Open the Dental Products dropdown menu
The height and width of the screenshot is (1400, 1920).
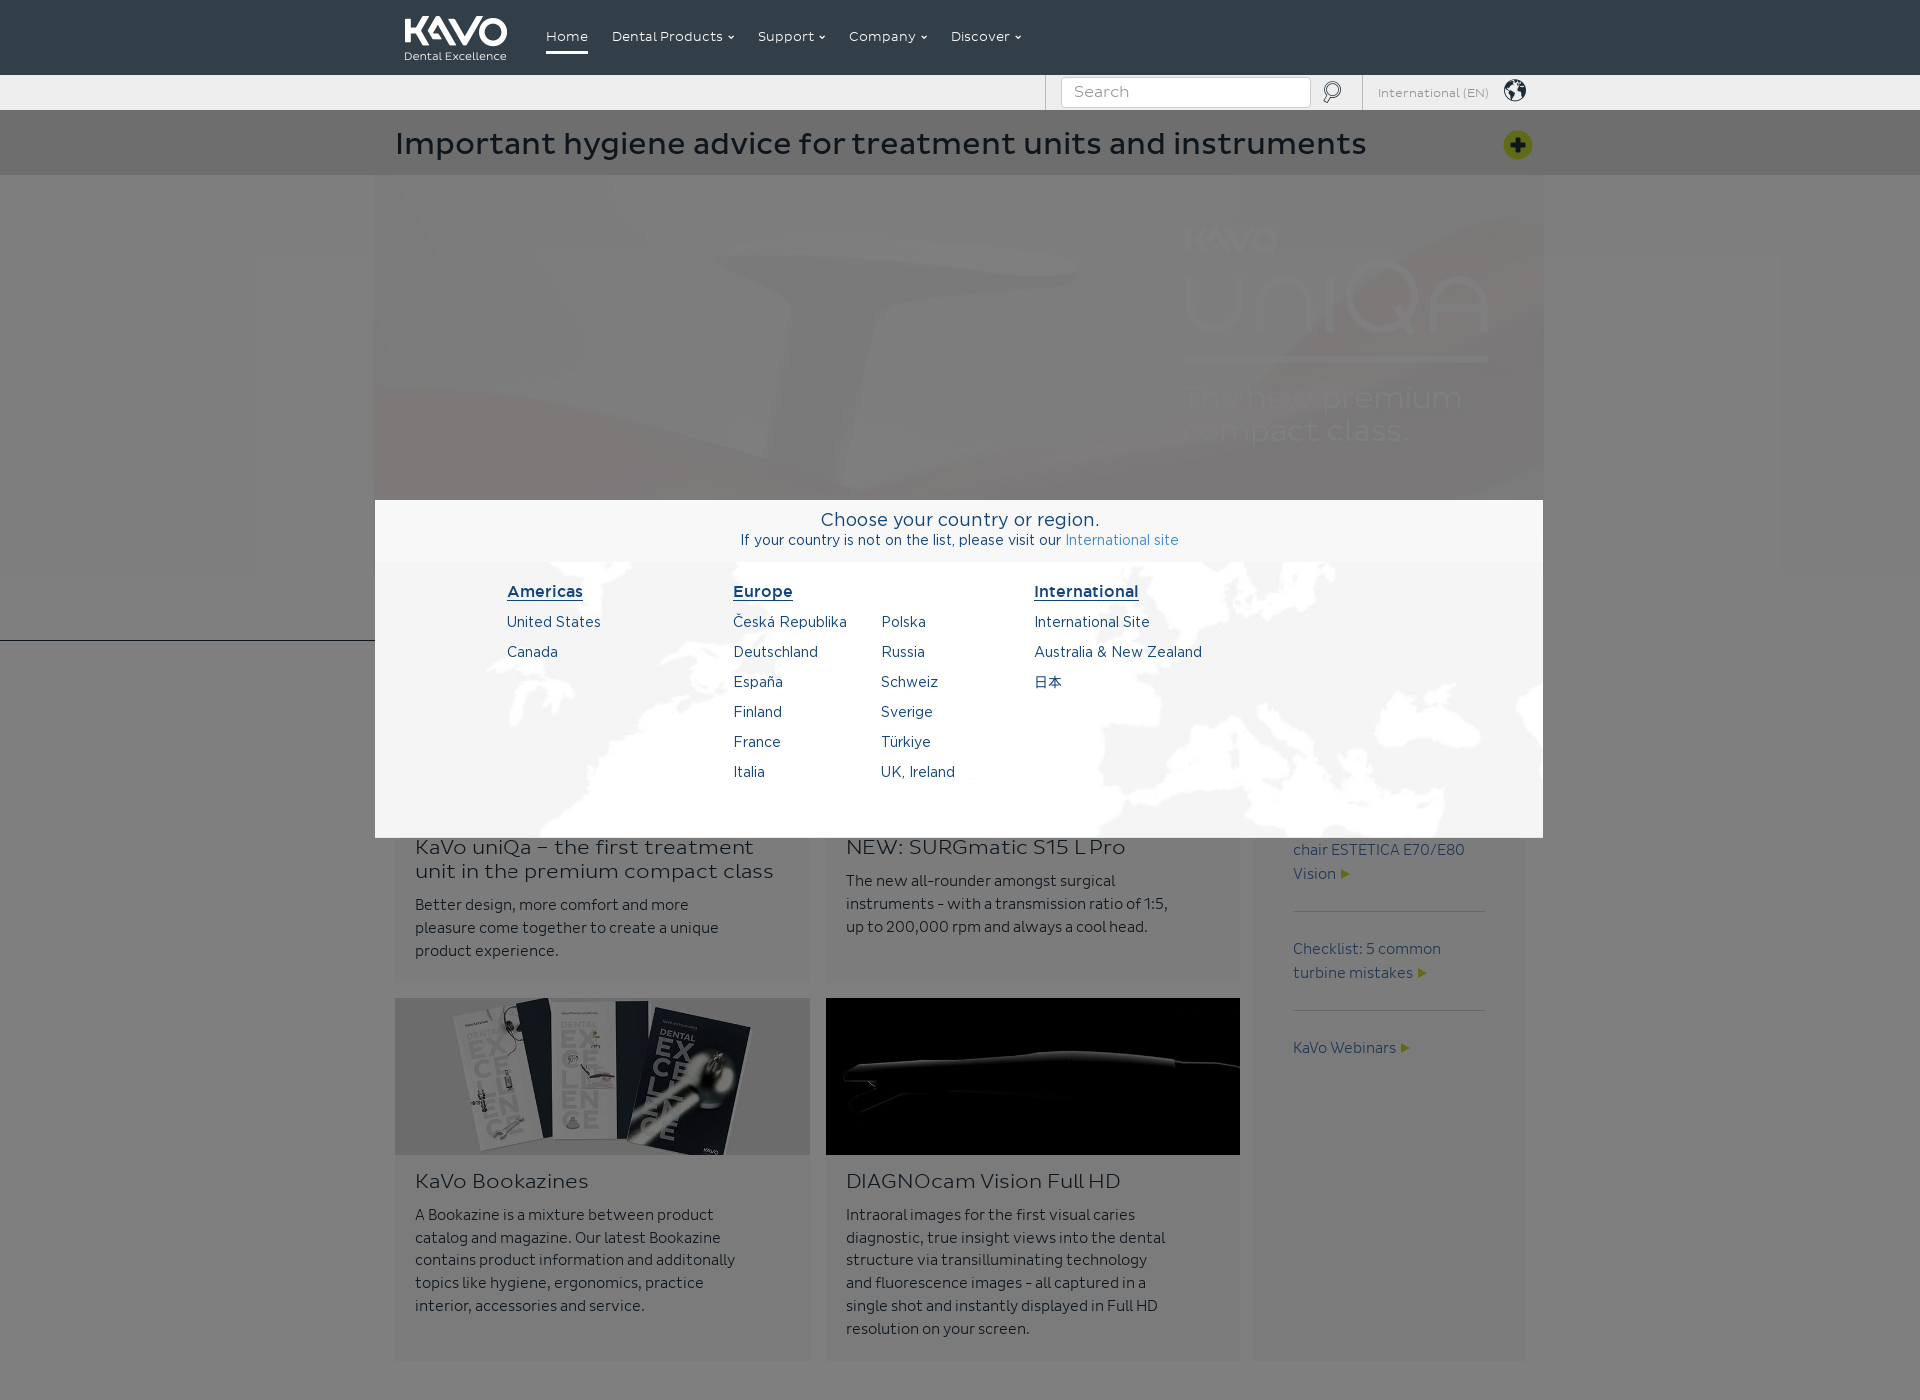tap(673, 37)
